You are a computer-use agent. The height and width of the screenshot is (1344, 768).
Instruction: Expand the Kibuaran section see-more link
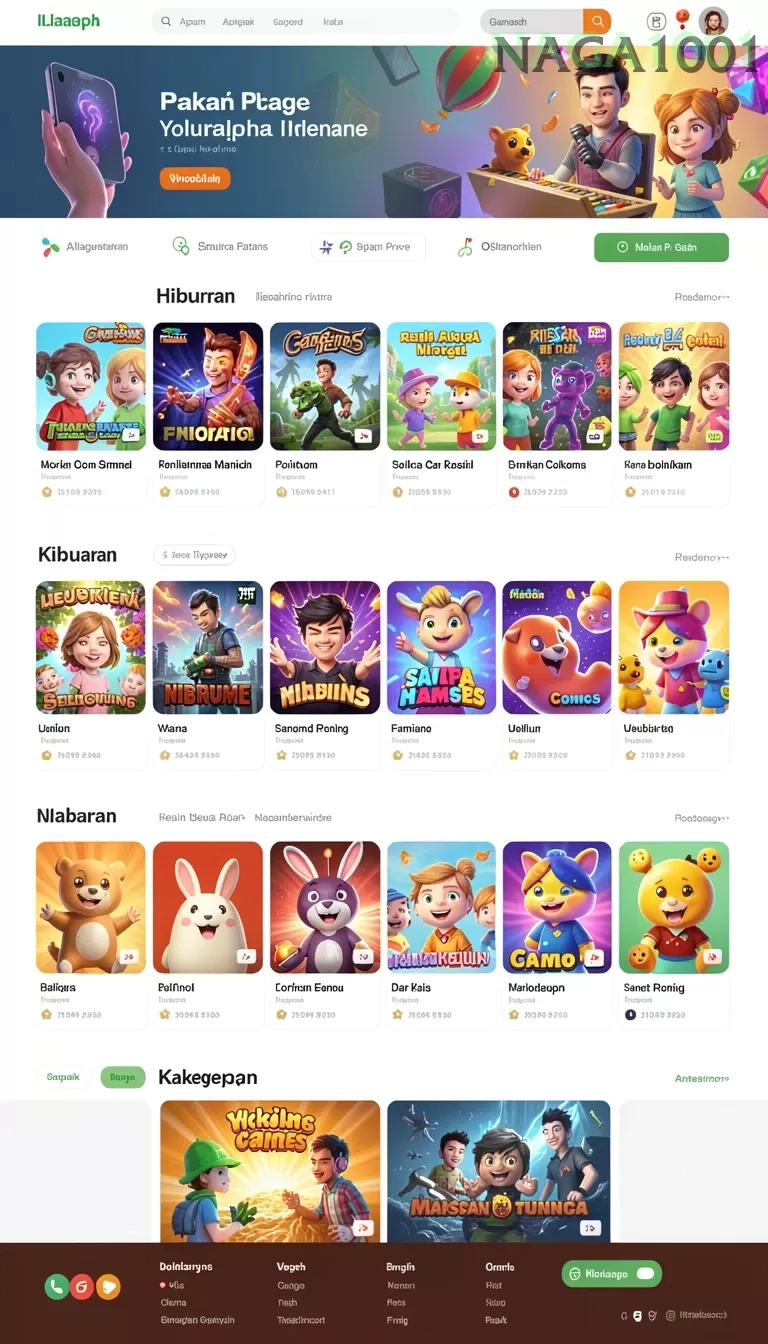click(702, 557)
